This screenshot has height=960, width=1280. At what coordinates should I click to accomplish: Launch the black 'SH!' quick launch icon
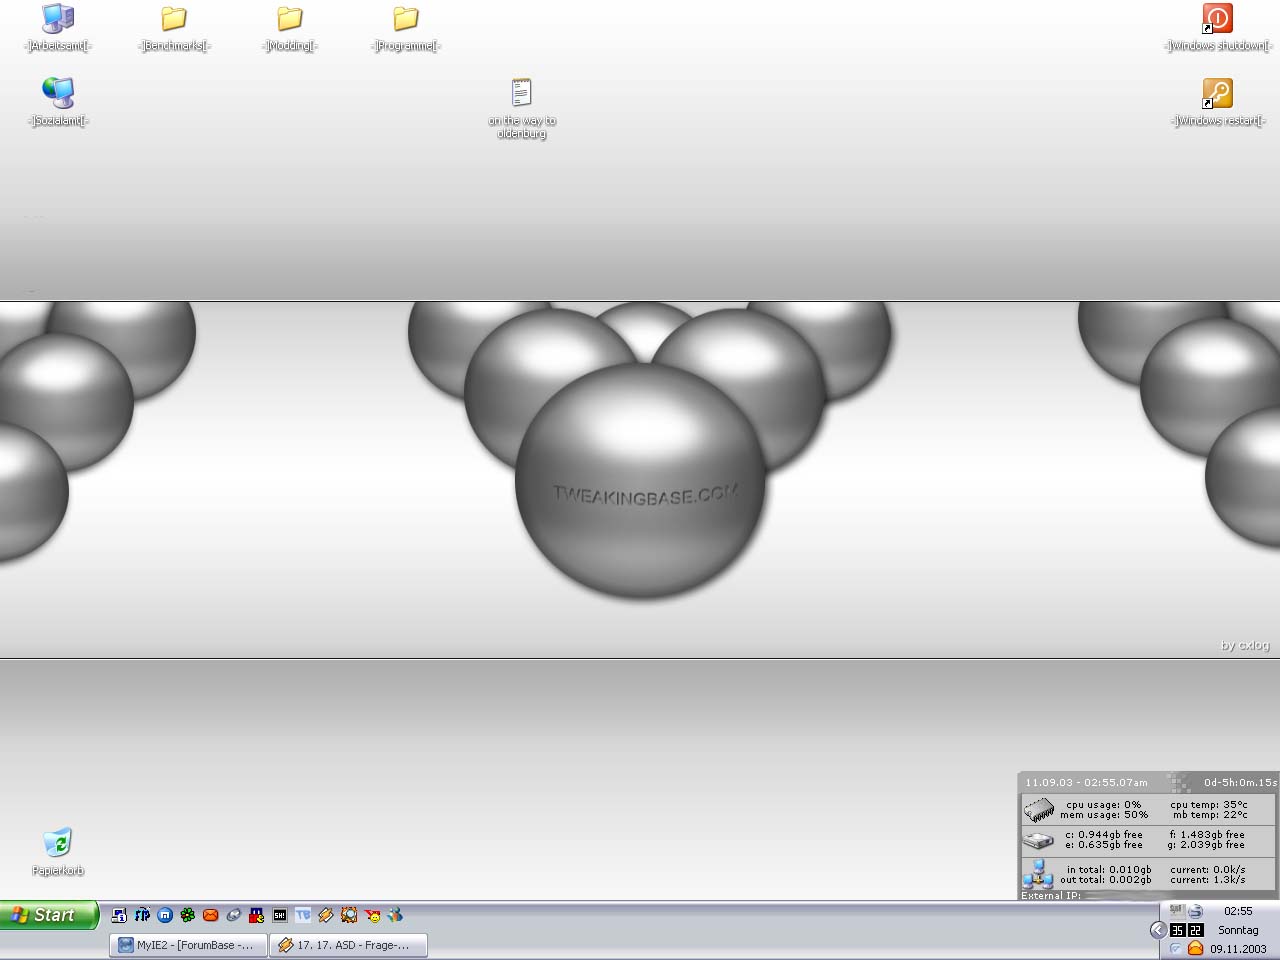280,915
